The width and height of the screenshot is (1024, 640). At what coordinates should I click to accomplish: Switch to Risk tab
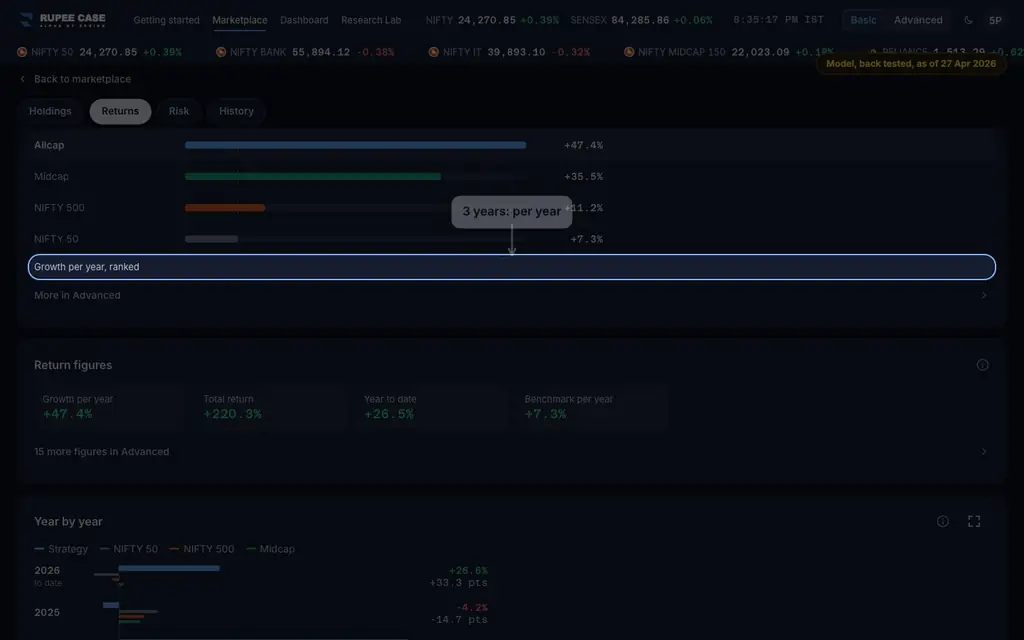179,111
